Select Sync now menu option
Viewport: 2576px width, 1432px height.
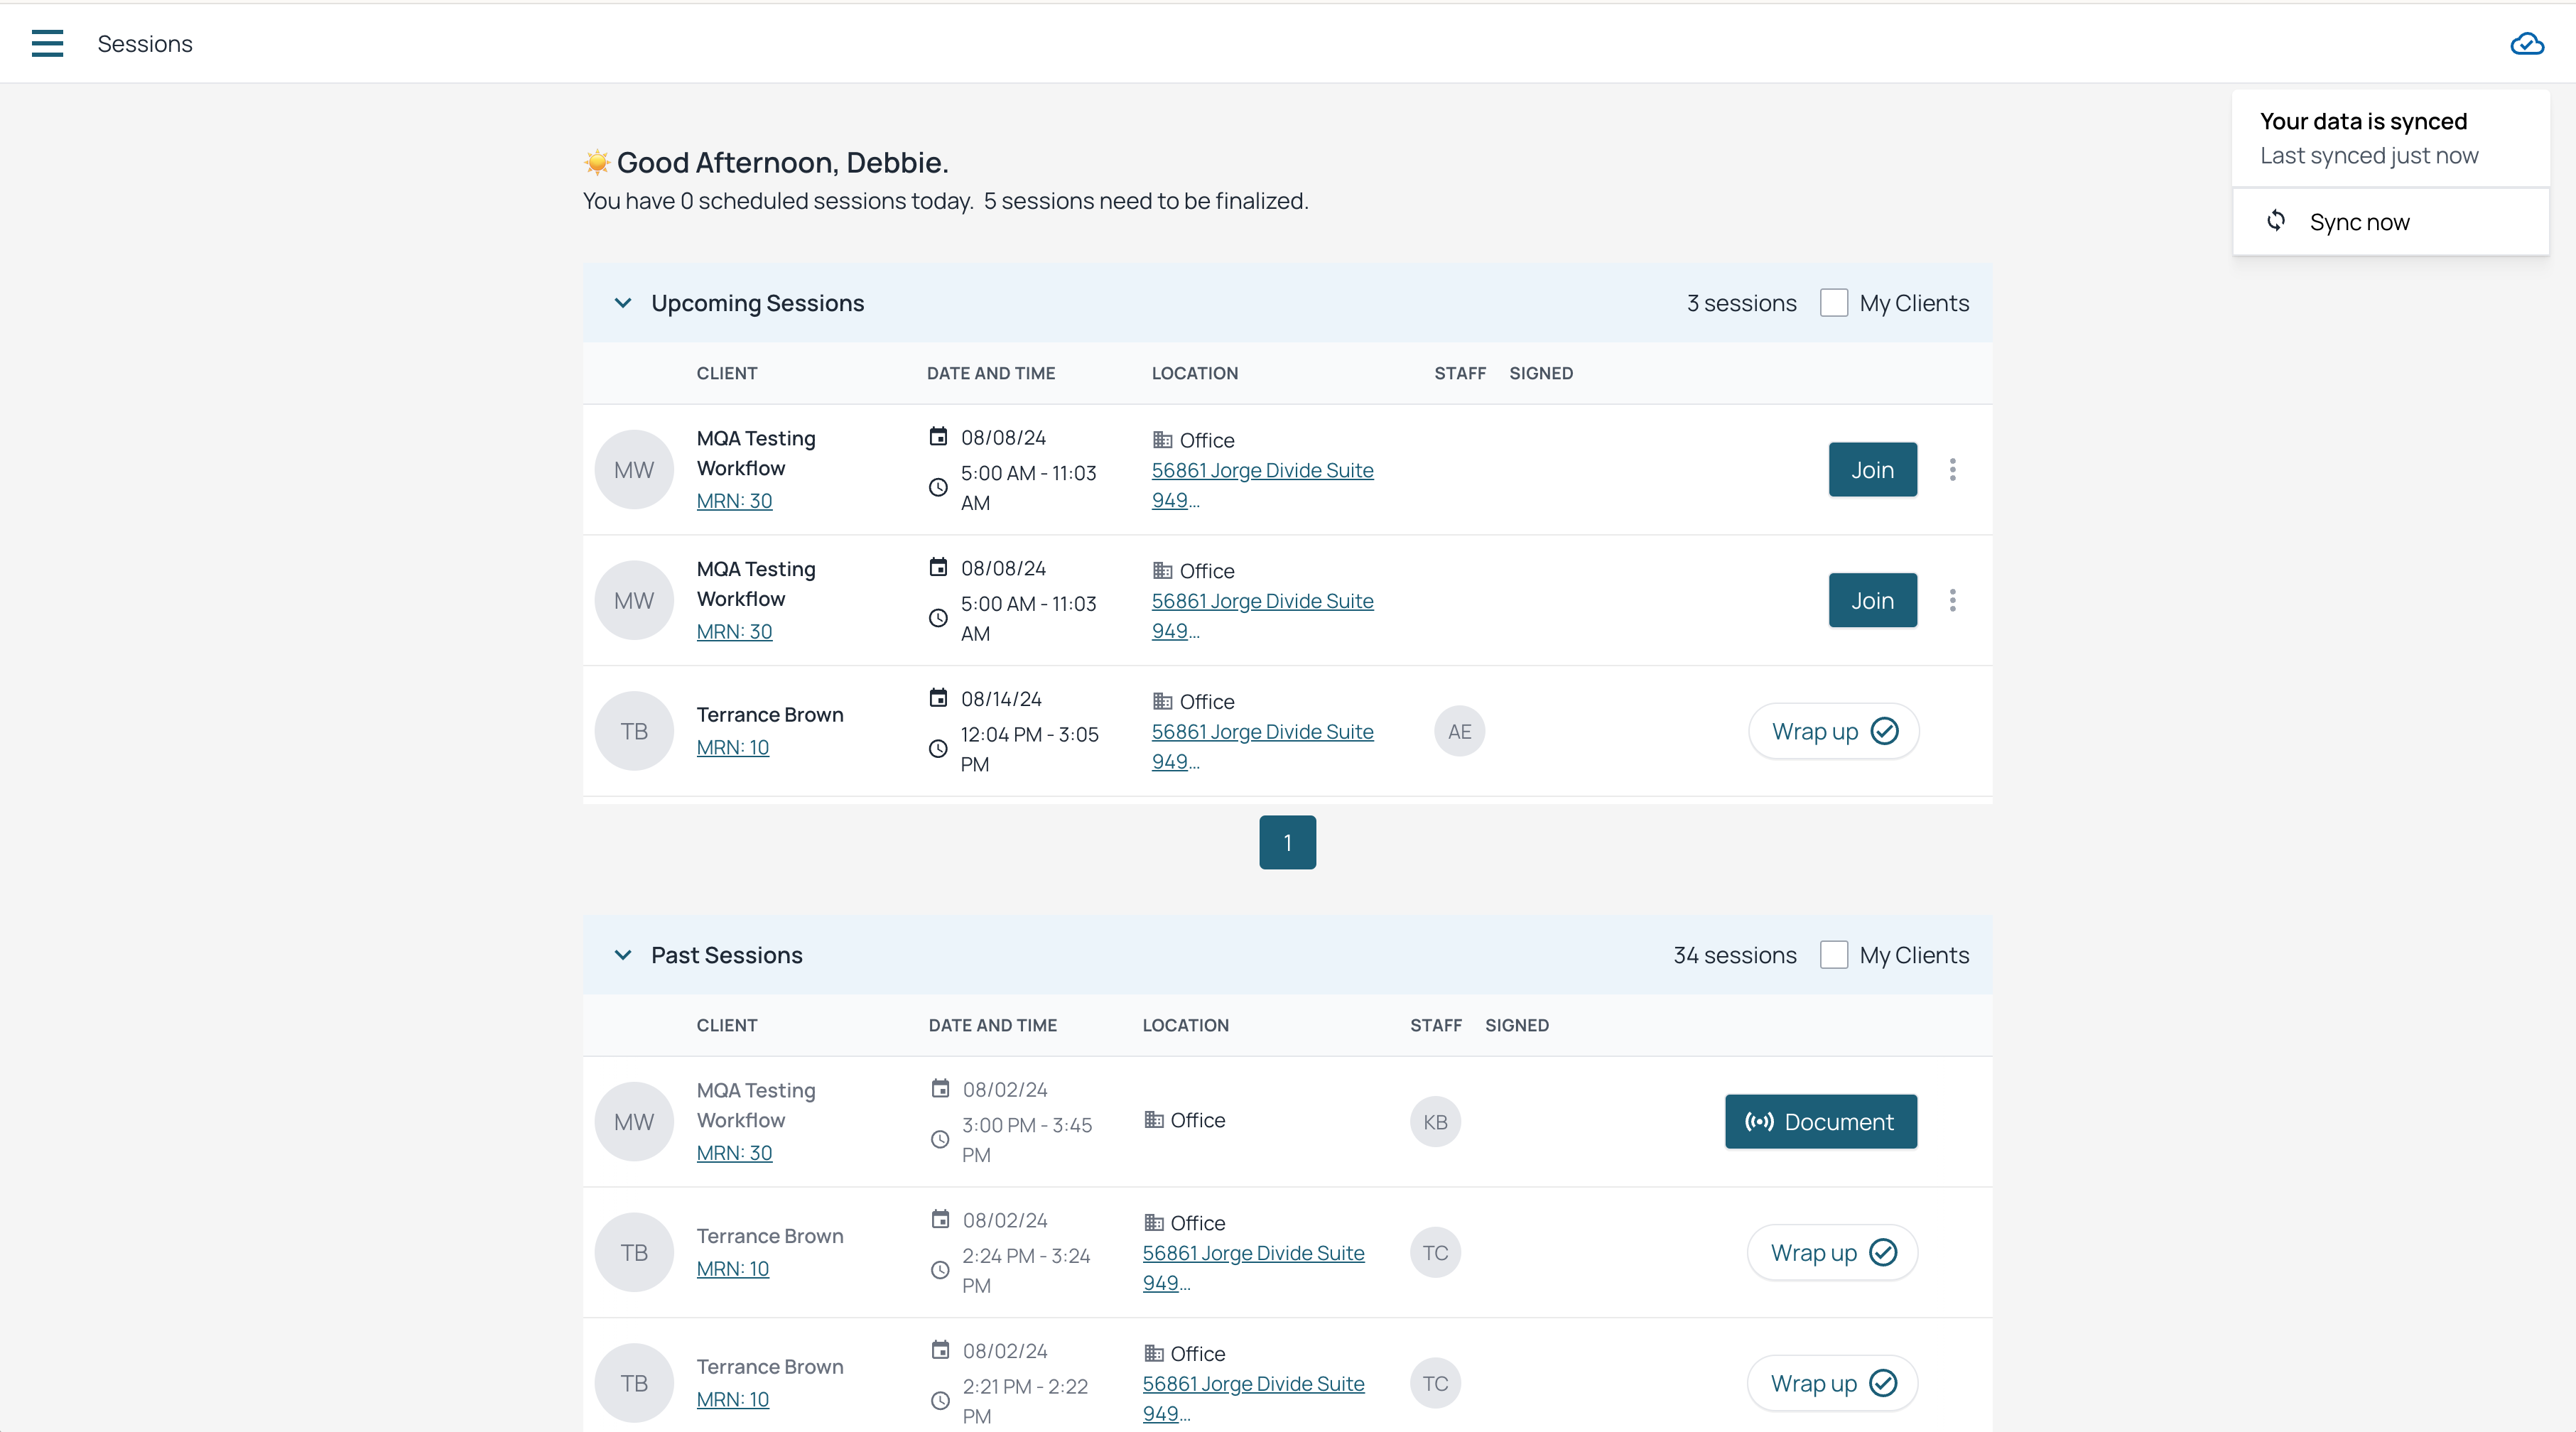[2390, 222]
